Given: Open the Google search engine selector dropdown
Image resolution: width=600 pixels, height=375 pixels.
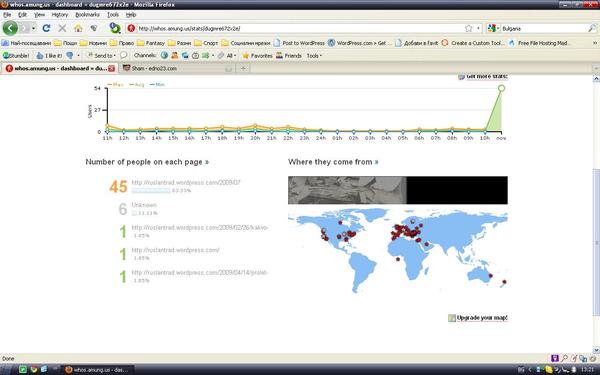Looking at the screenshot, I should (493, 28).
